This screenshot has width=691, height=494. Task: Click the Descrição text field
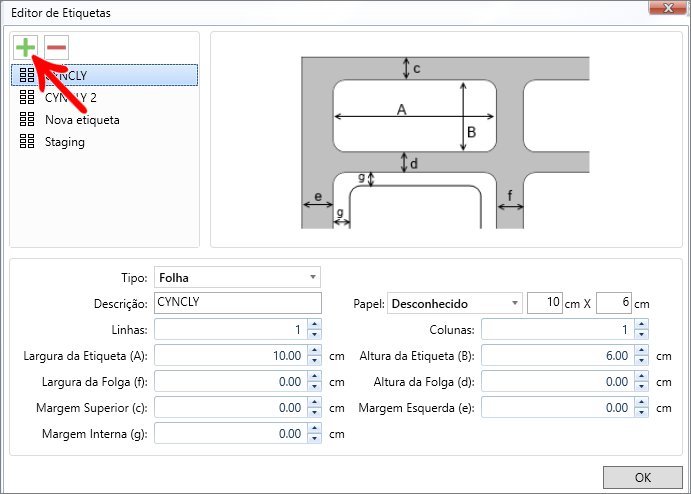coord(237,303)
